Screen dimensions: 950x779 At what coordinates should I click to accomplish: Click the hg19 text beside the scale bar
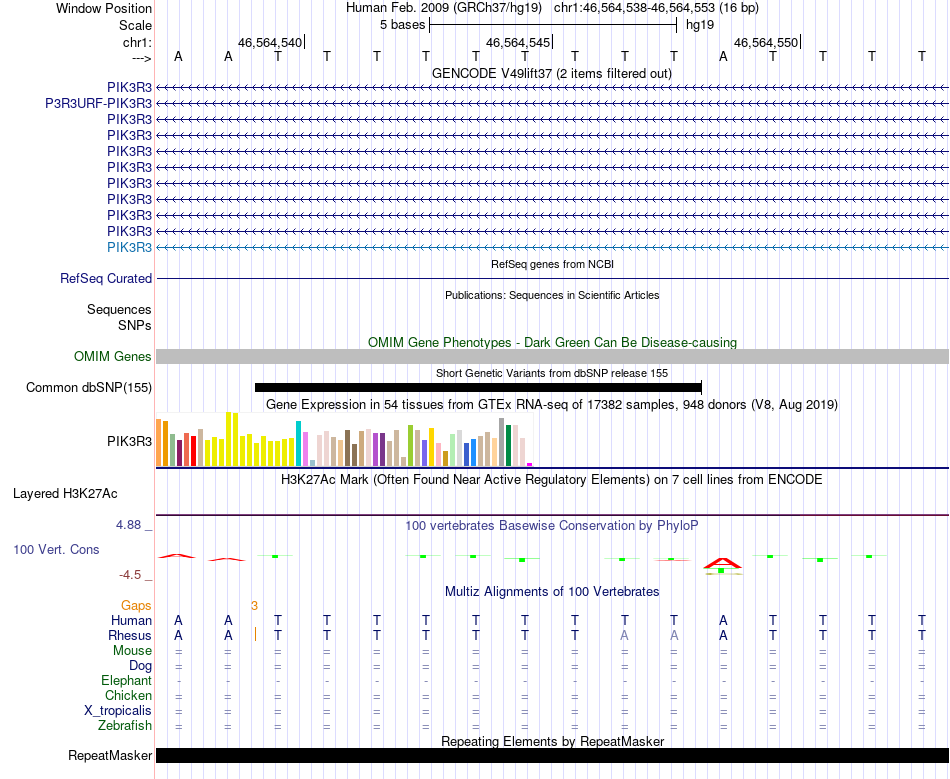(700, 25)
